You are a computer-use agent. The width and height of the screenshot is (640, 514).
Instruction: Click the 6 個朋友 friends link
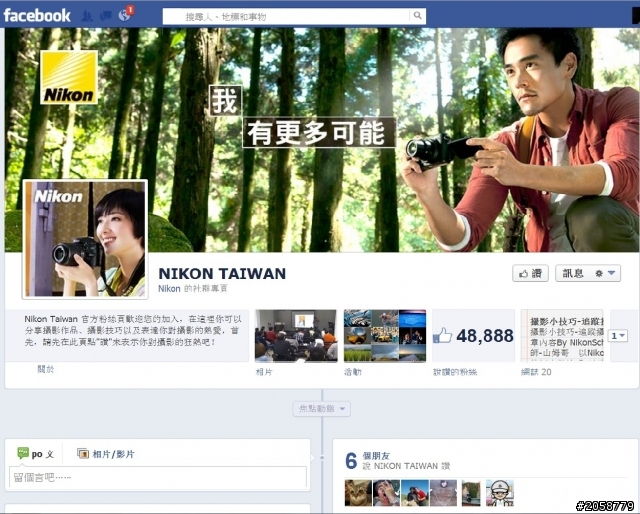(376, 456)
